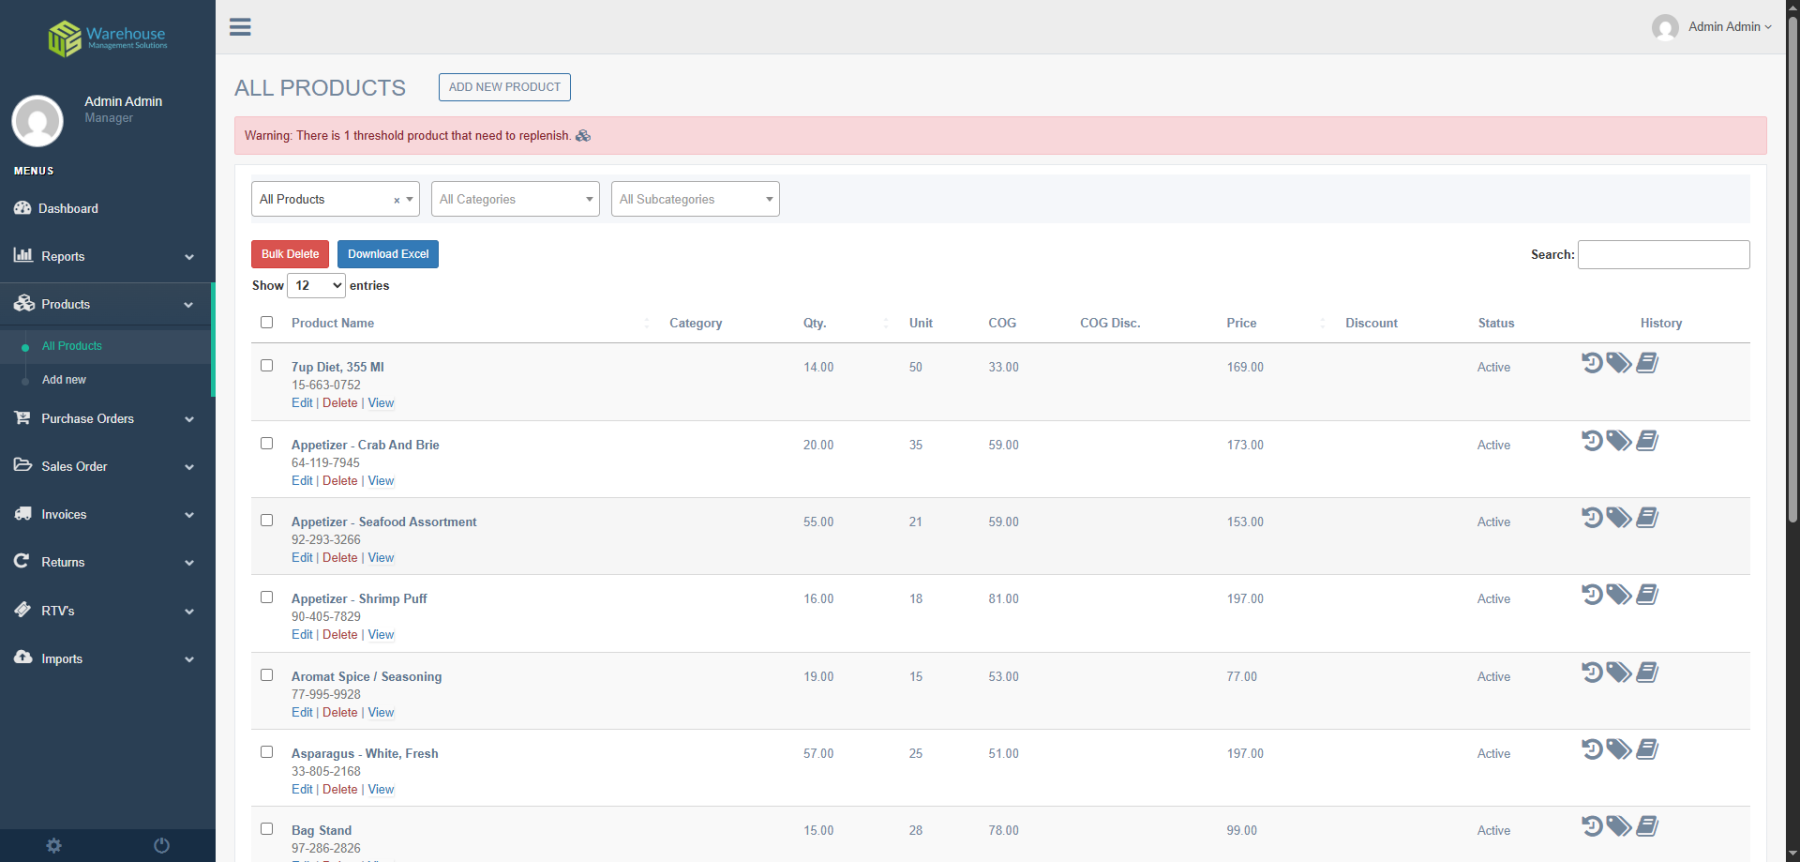The width and height of the screenshot is (1800, 862).
Task: Click the Download Excel button
Action: 388,254
